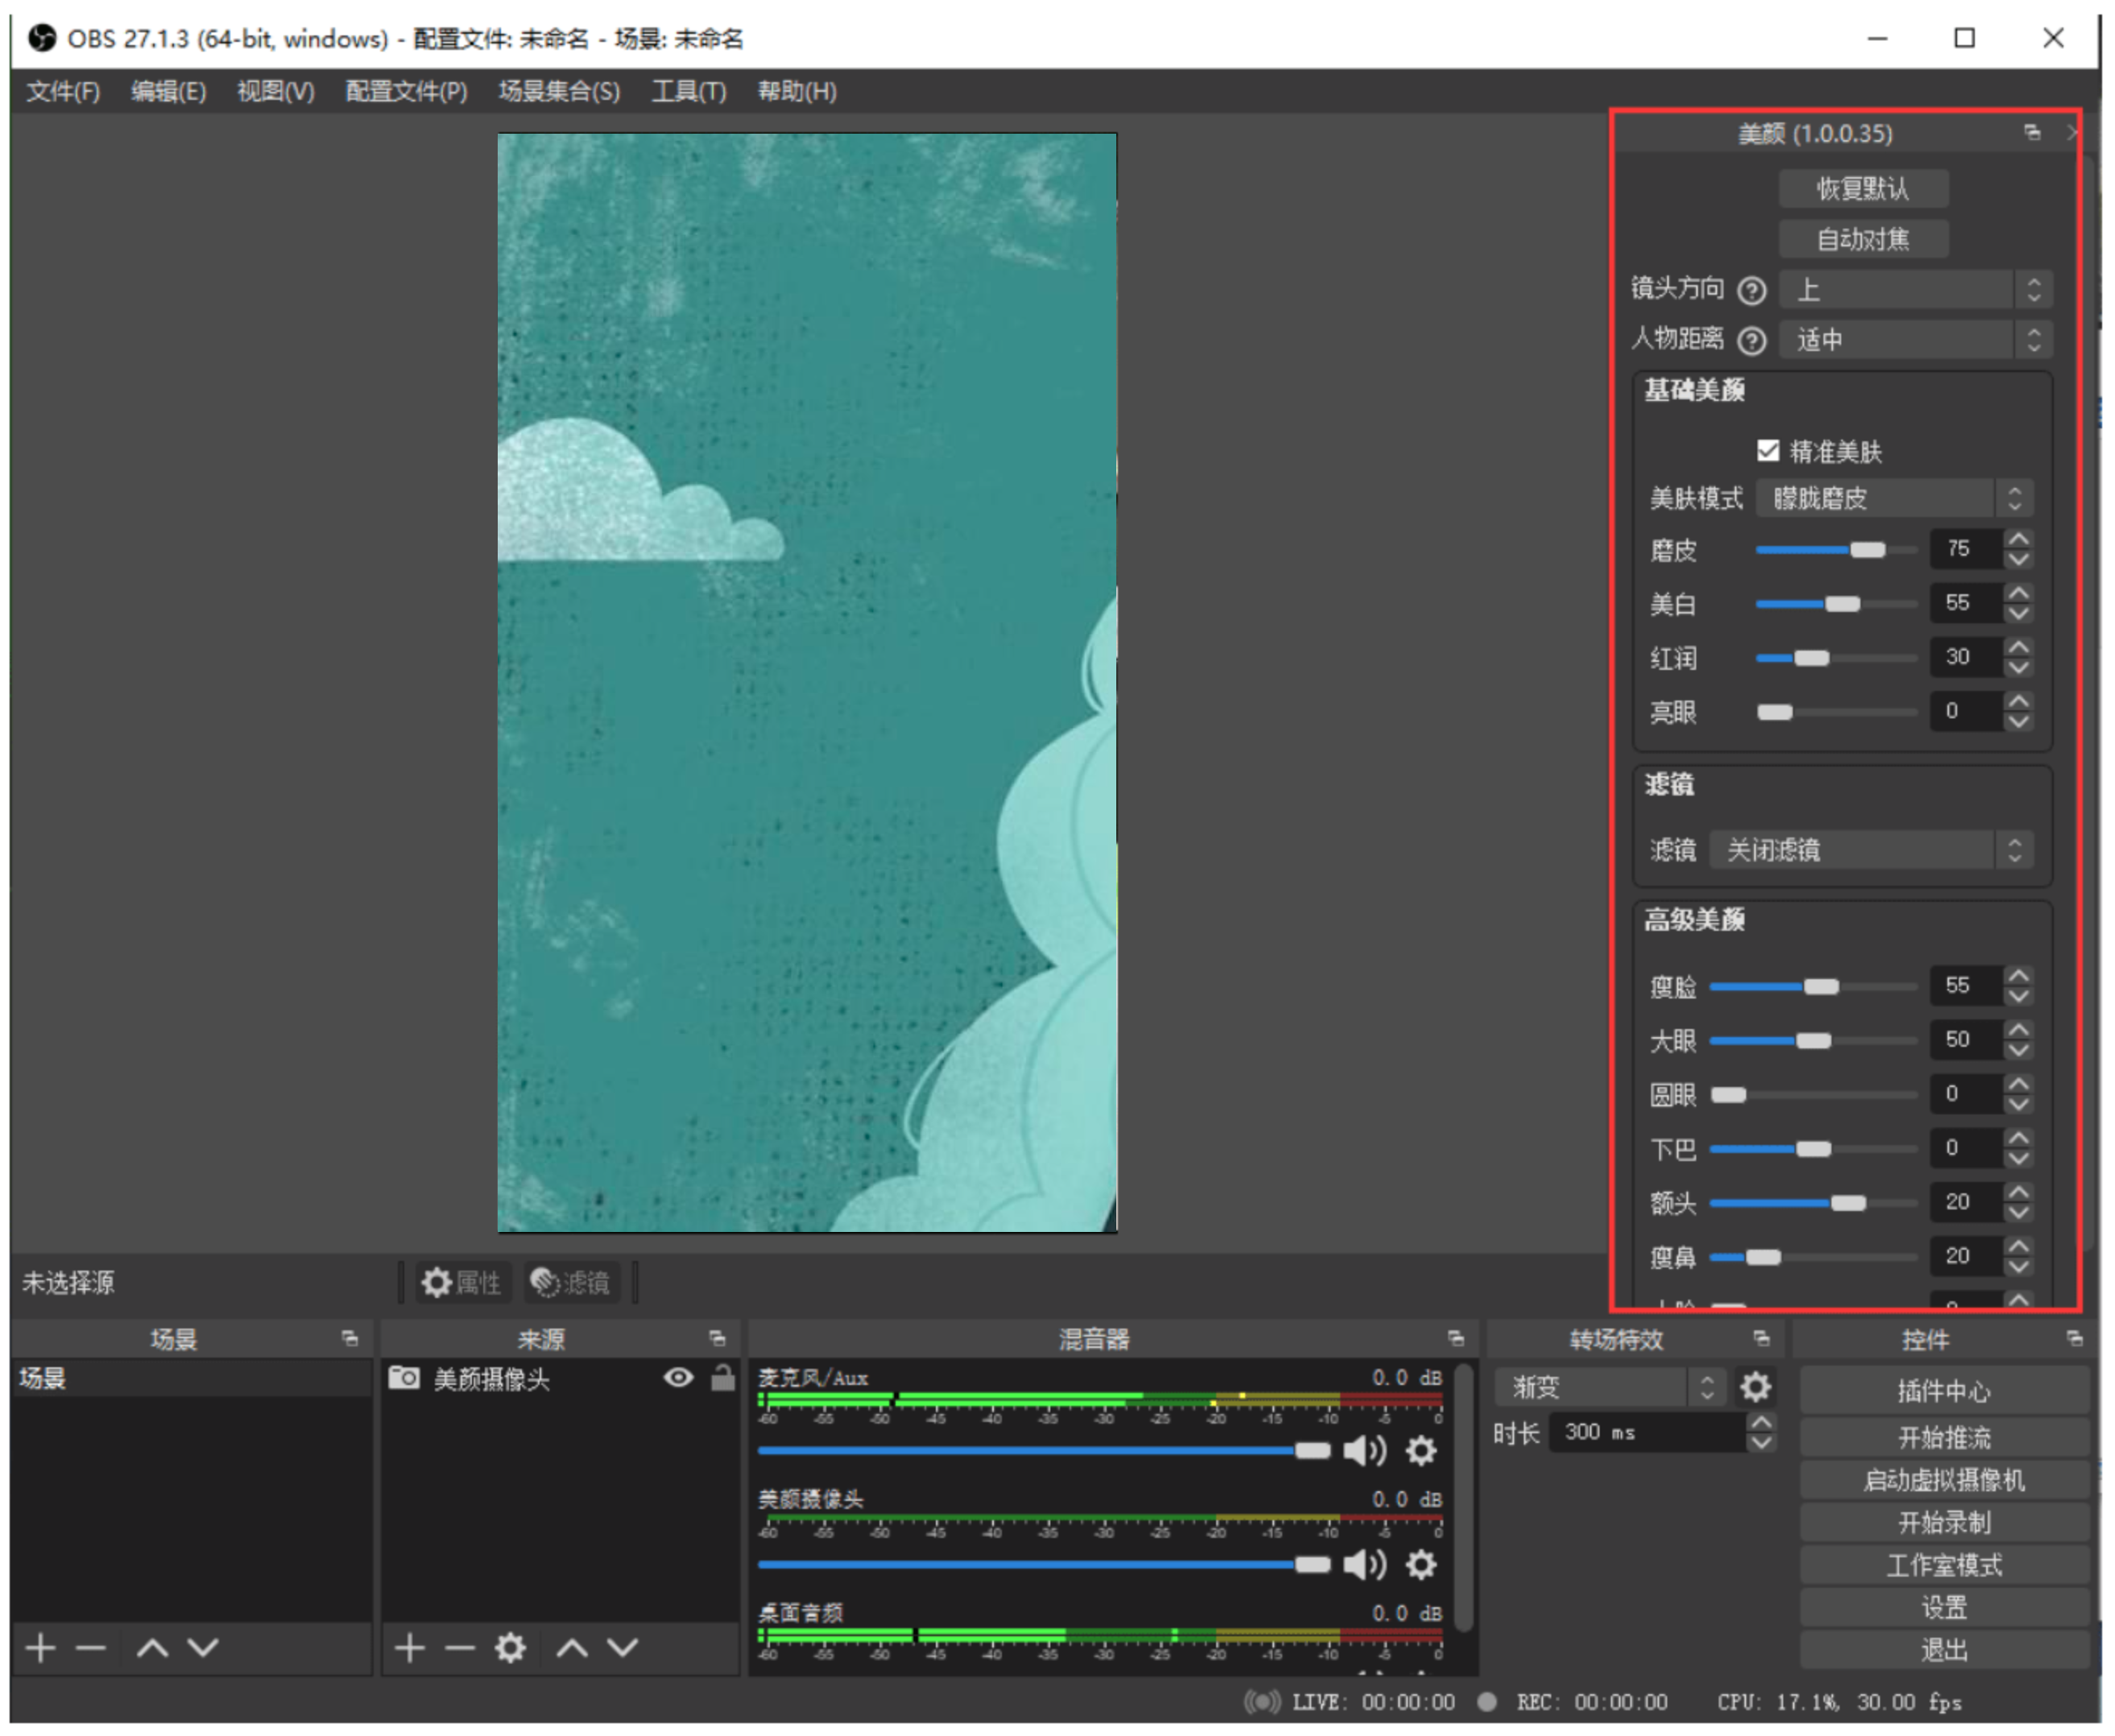Click the 镜头方向 help question icon

pos(1752,290)
